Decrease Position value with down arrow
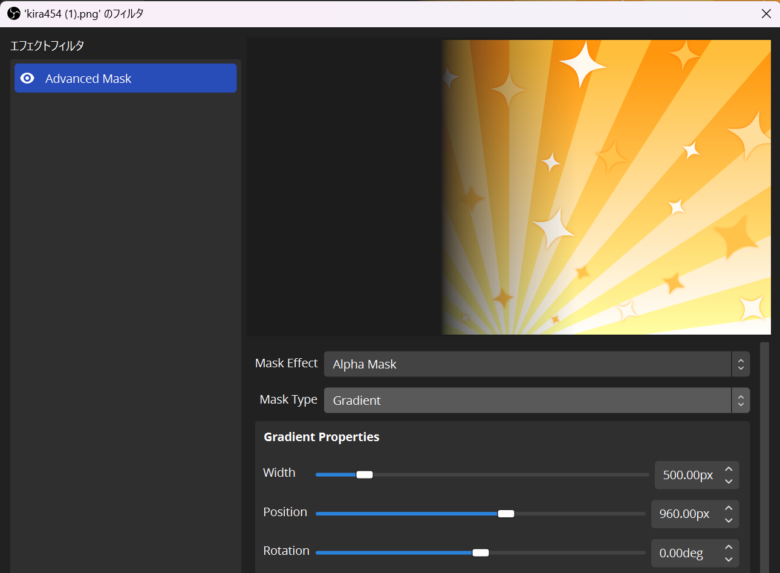 tap(729, 520)
